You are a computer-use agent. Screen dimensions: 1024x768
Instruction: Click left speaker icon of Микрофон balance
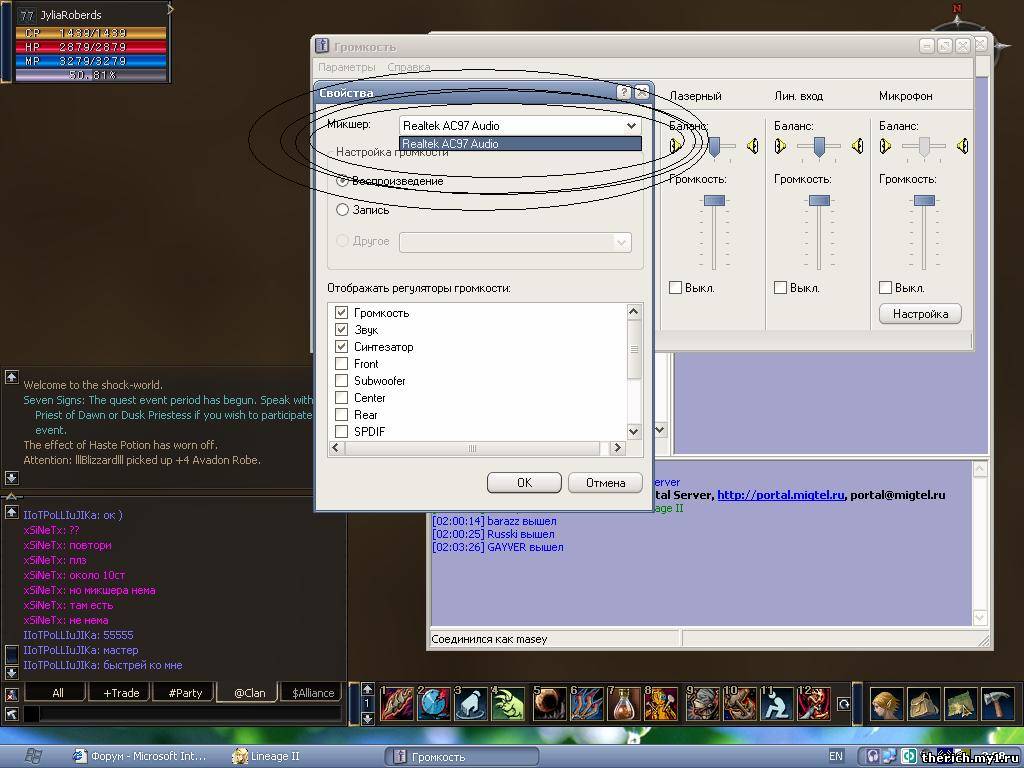(x=886, y=146)
